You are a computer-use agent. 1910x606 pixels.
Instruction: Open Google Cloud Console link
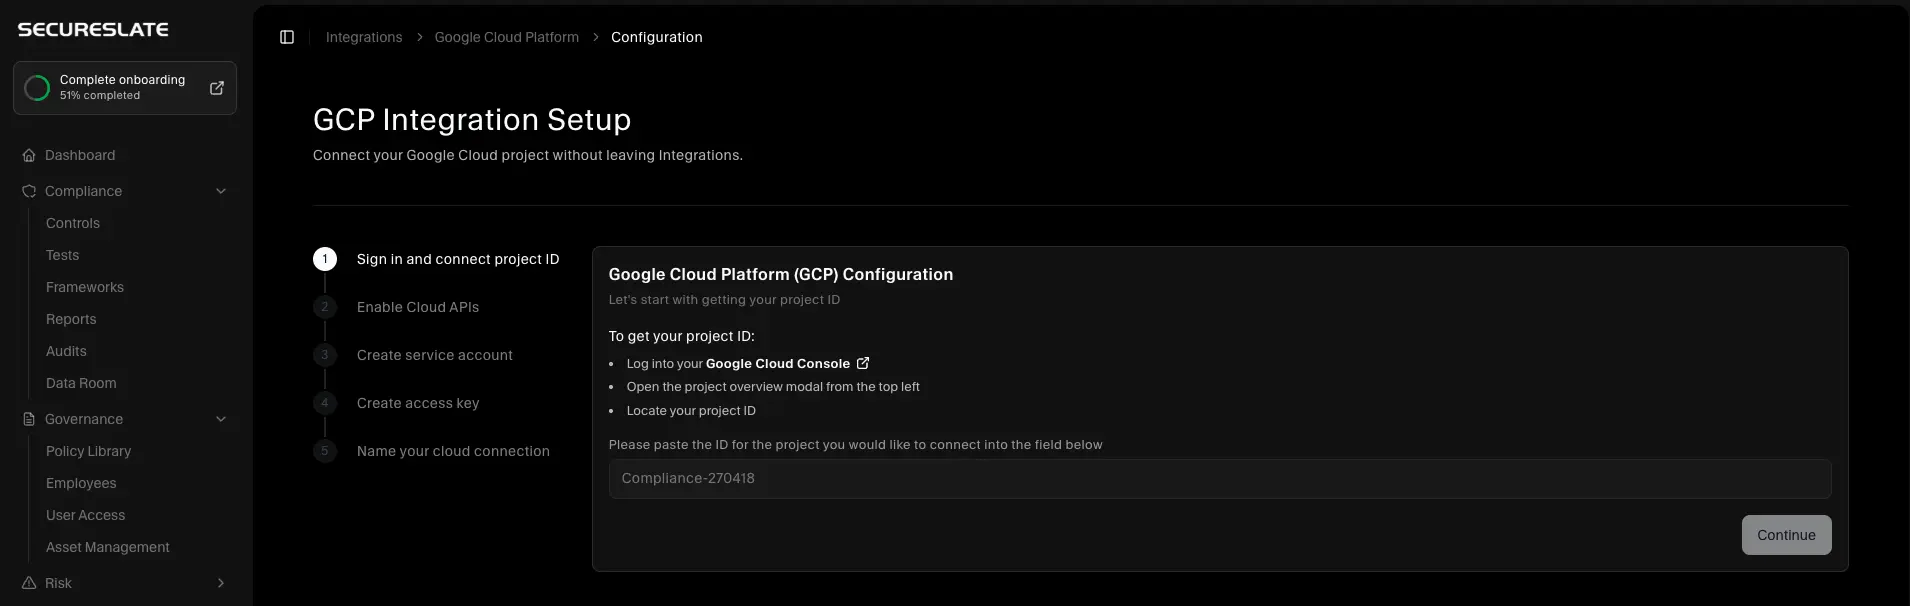click(x=778, y=363)
